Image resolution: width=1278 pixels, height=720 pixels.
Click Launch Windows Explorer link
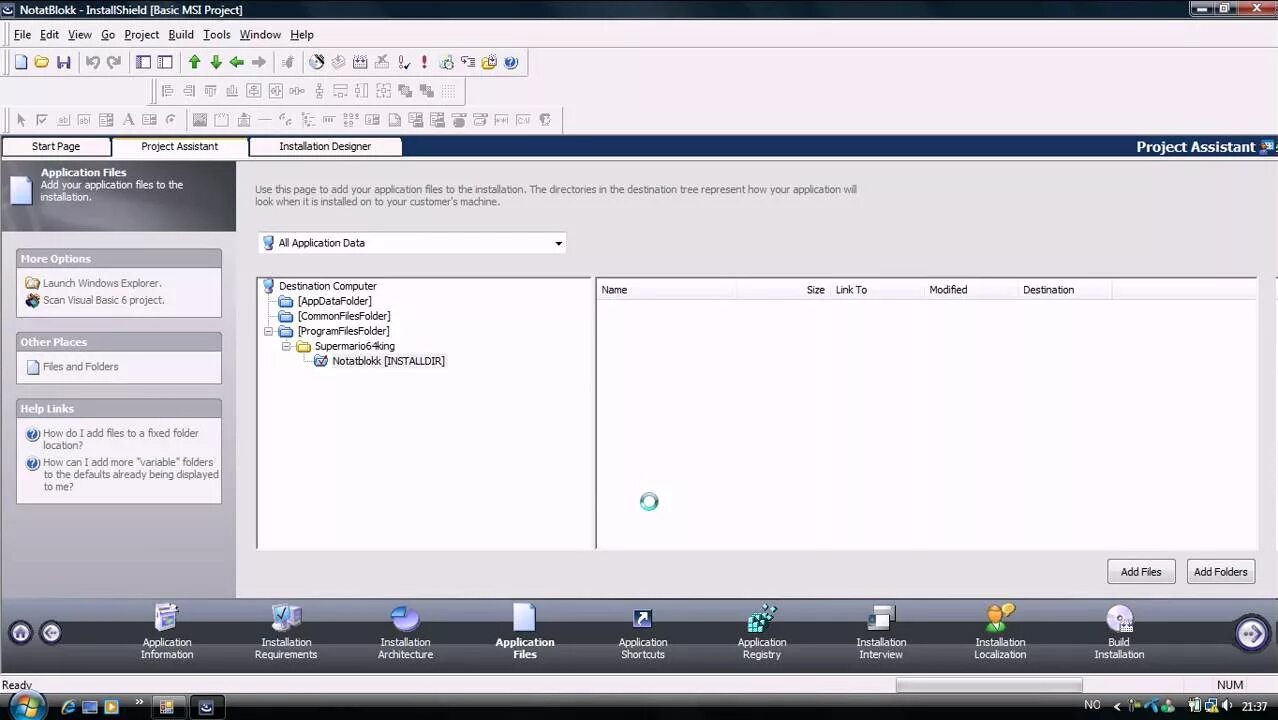point(102,283)
